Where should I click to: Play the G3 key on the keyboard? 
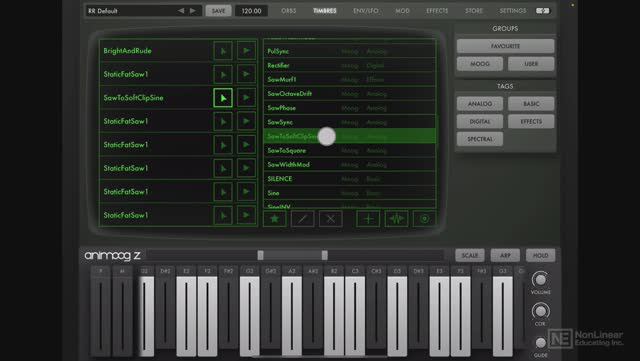pos(503,316)
